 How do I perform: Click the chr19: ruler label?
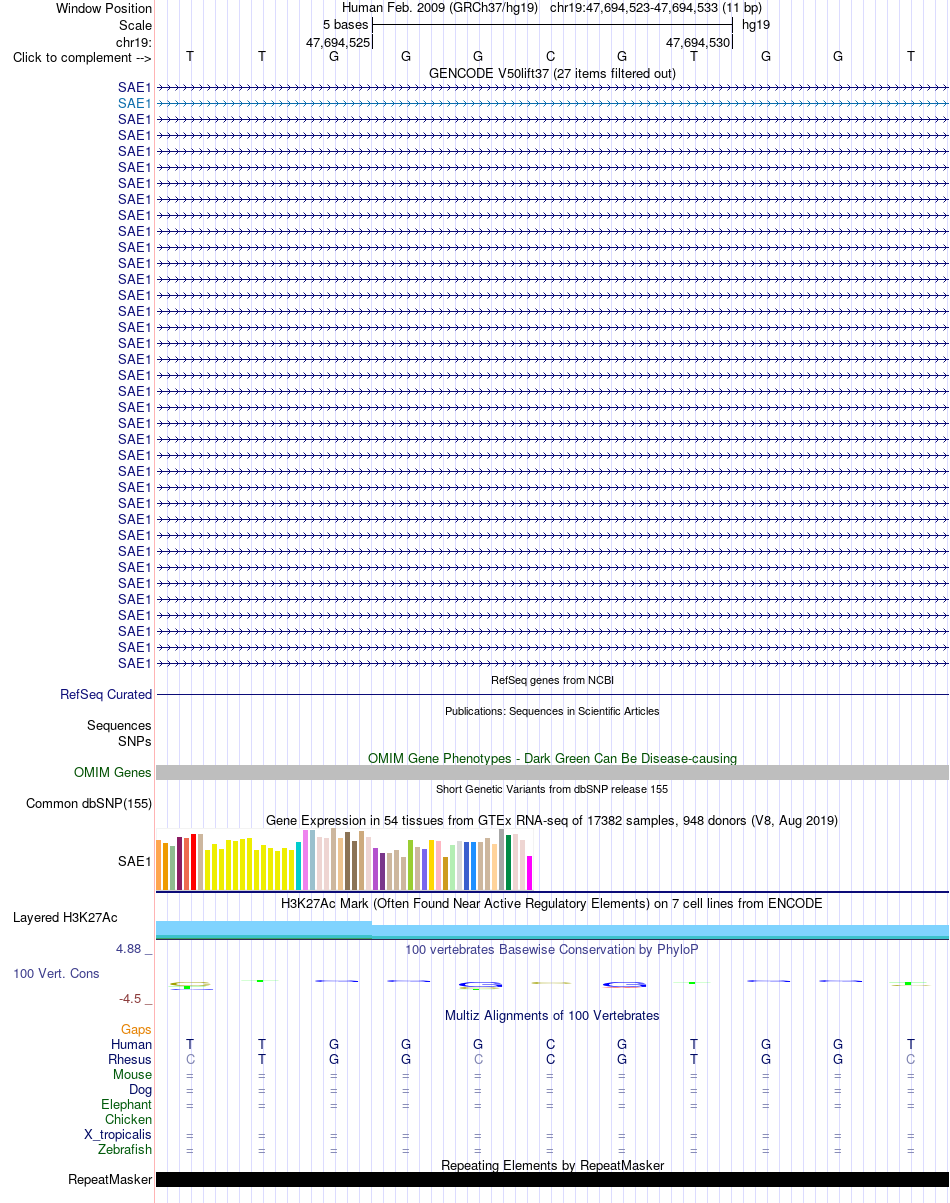[134, 42]
